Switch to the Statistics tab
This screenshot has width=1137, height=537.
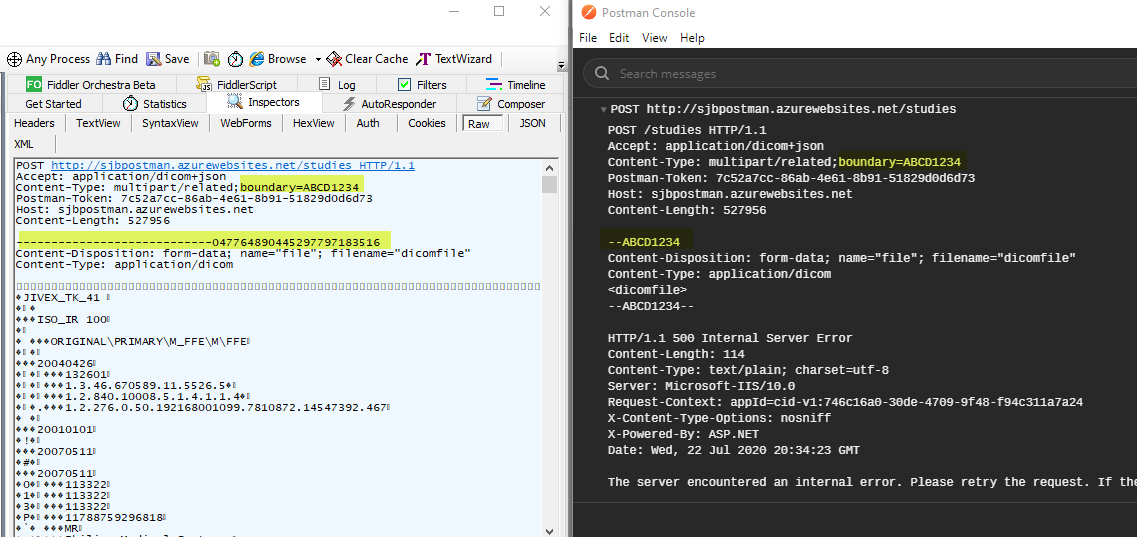(154, 104)
